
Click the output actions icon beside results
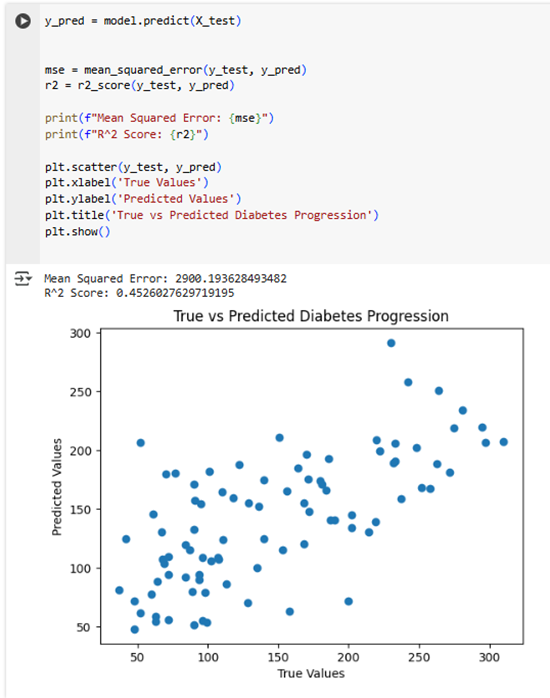tap(23, 279)
